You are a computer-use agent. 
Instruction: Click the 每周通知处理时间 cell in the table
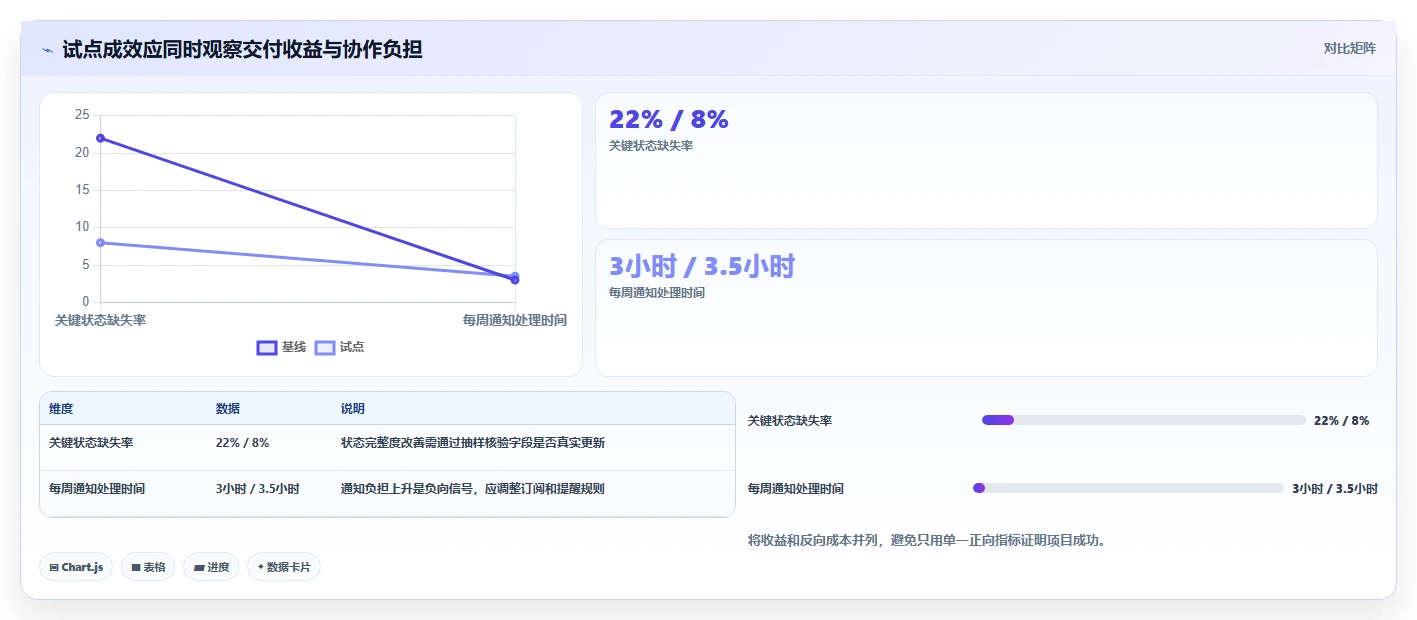[97, 489]
